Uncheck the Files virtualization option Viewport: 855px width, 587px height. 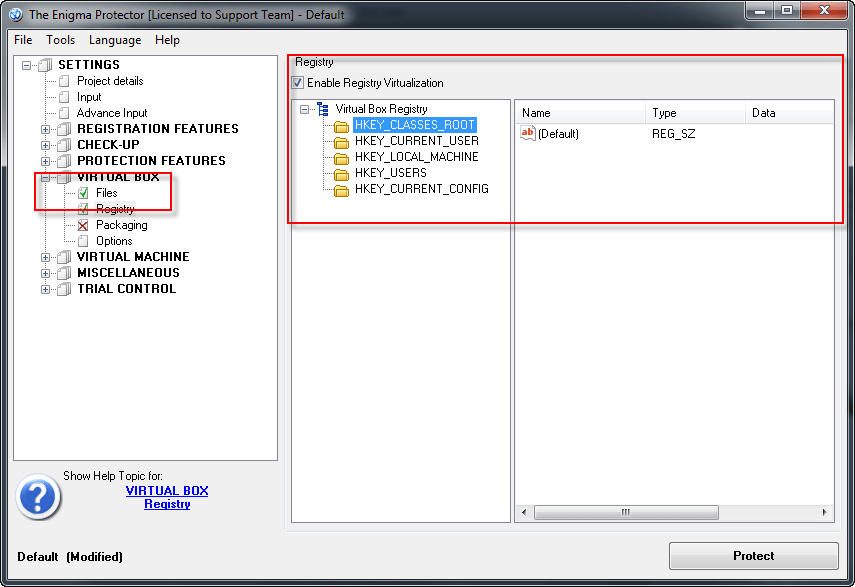click(85, 192)
